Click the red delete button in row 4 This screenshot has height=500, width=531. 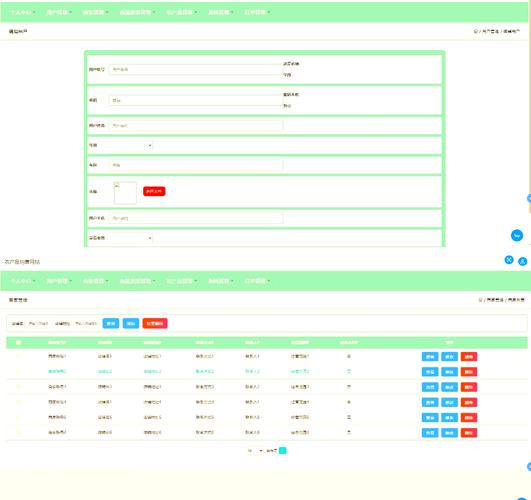coord(469,402)
